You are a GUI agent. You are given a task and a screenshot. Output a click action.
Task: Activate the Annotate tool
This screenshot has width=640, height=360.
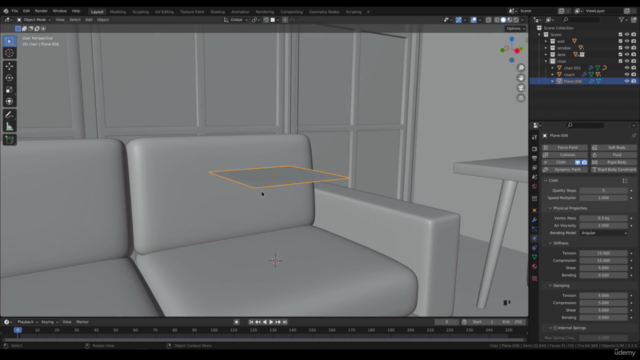click(x=9, y=115)
